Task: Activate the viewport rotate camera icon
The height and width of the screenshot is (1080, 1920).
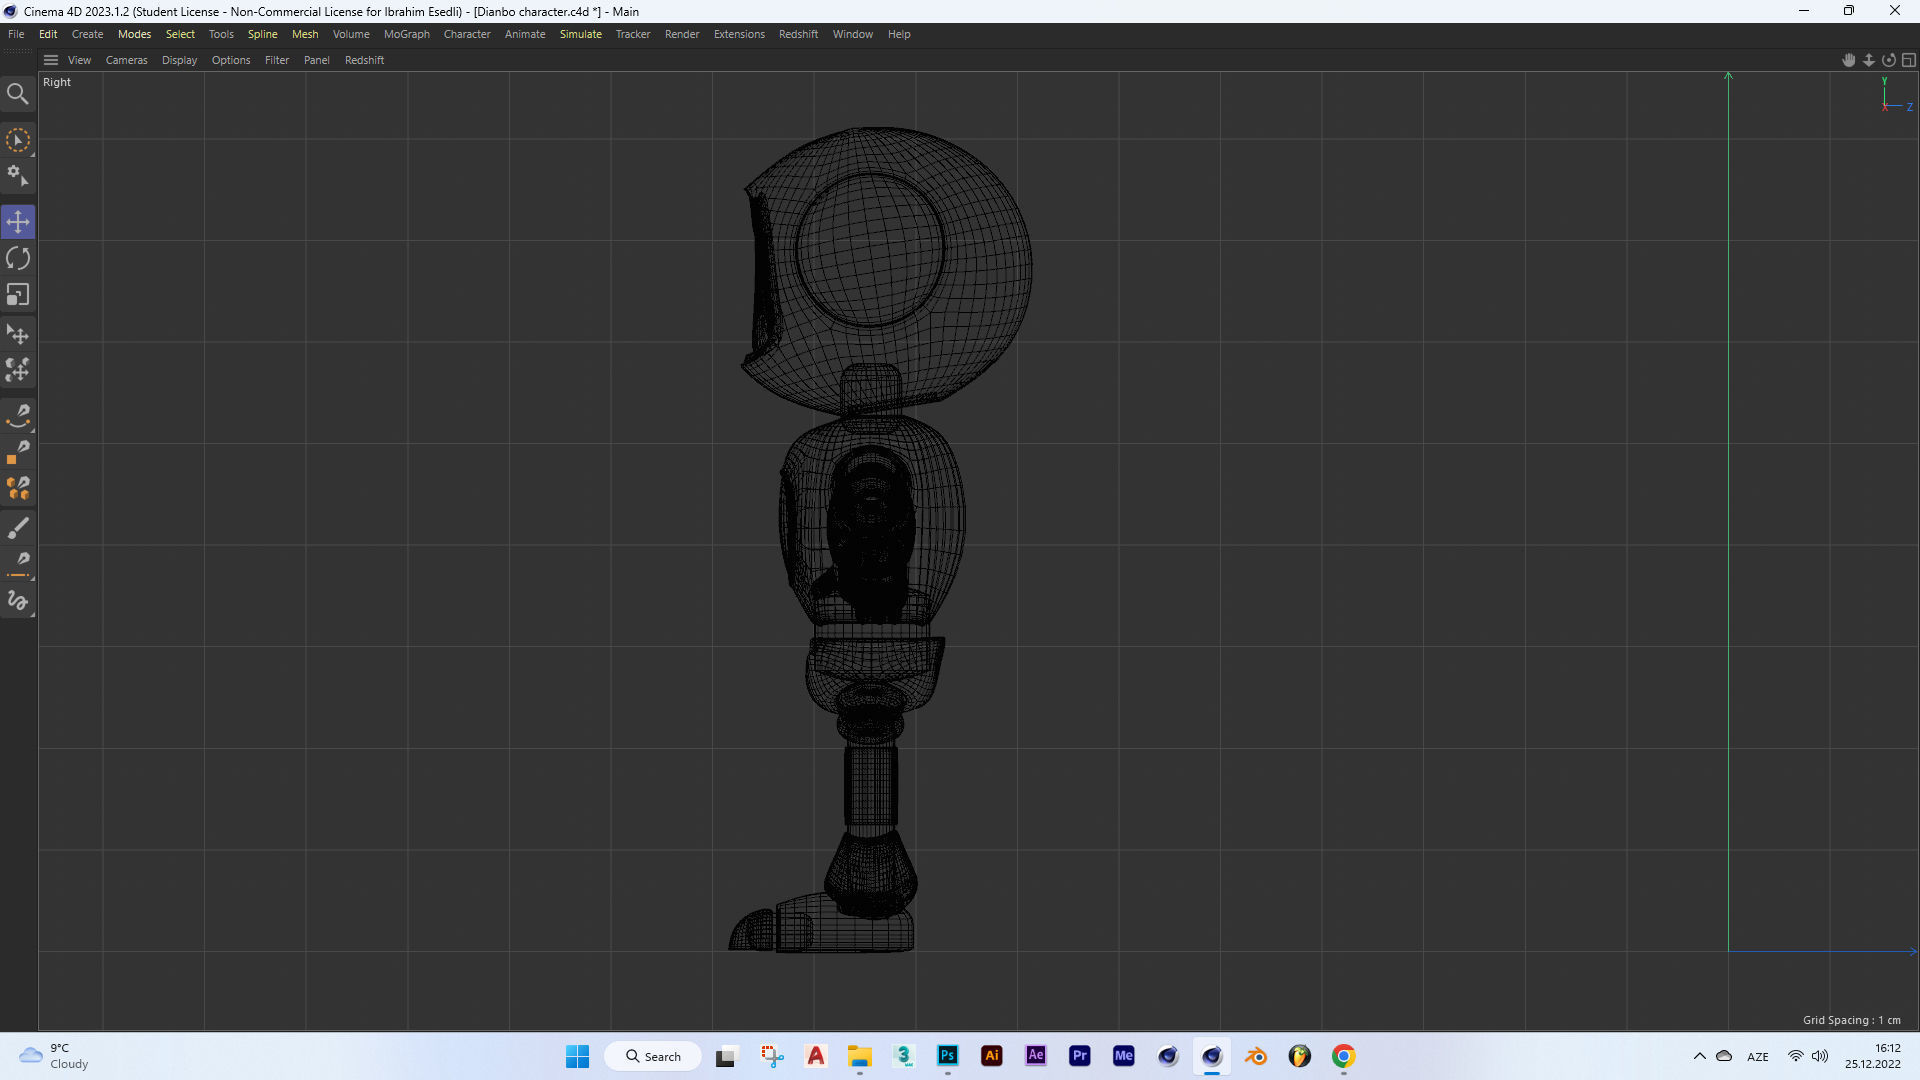Action: coord(1889,60)
